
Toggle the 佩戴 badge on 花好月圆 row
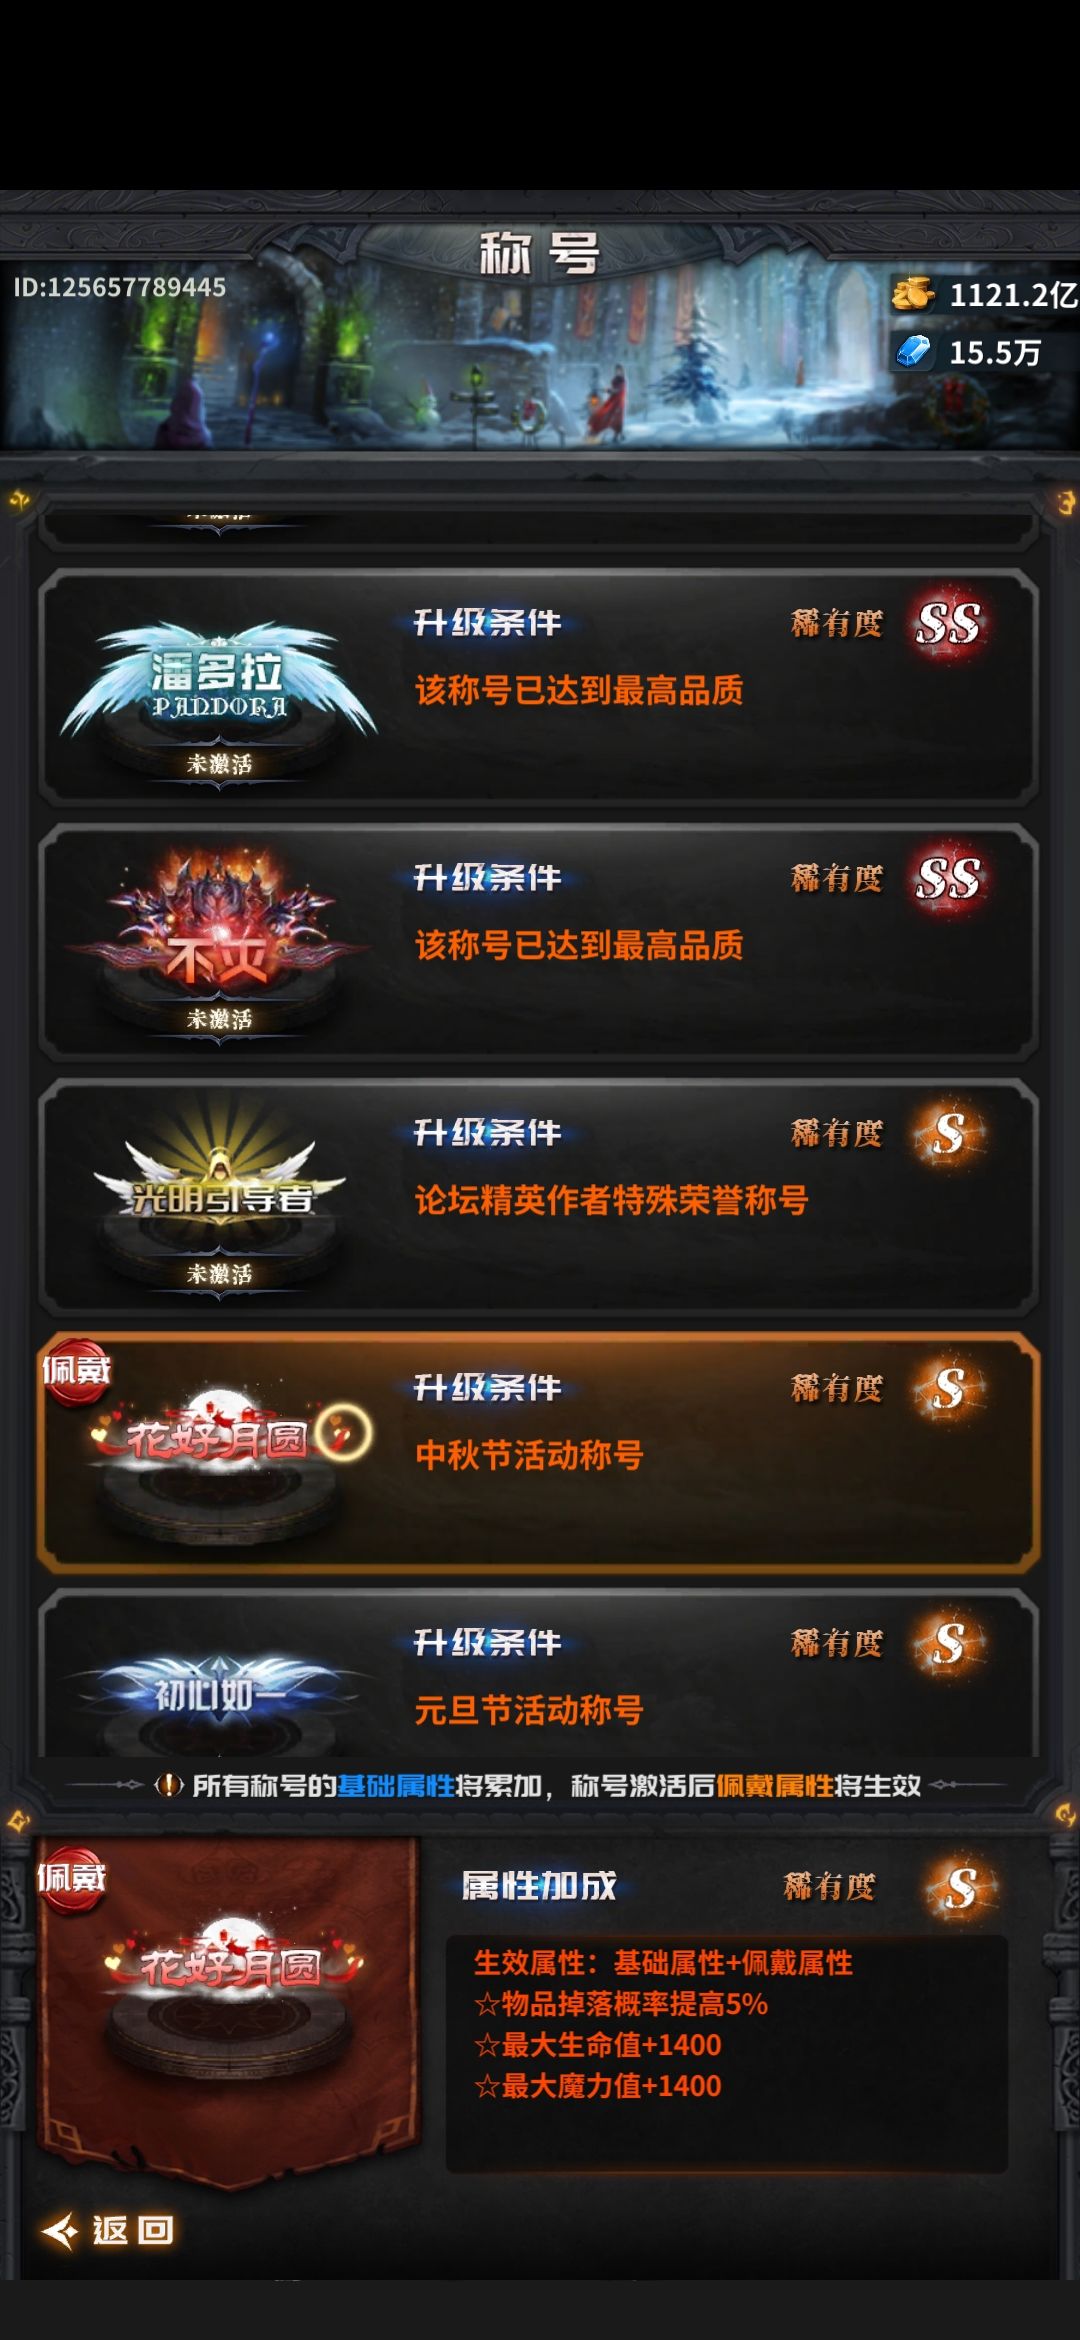tap(76, 1372)
